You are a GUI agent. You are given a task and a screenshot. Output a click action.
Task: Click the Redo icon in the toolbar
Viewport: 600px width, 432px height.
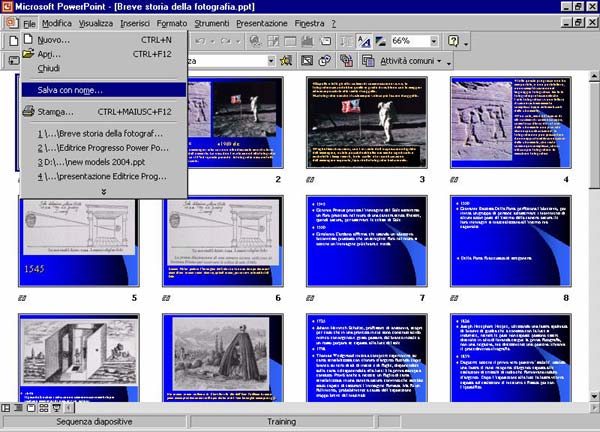[x=225, y=41]
